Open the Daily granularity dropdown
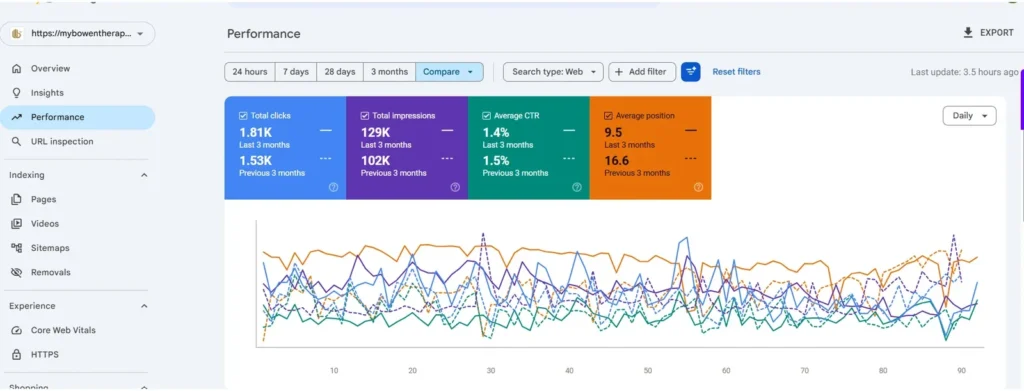The height and width of the screenshot is (391, 1024). [x=969, y=116]
